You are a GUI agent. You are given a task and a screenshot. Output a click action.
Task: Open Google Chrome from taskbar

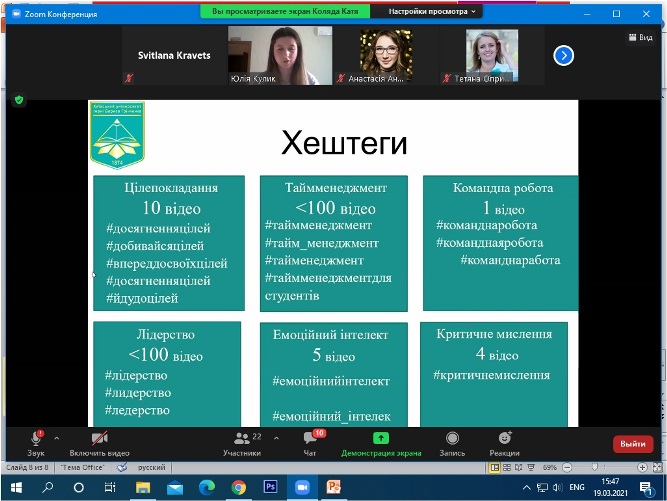pyautogui.click(x=239, y=487)
